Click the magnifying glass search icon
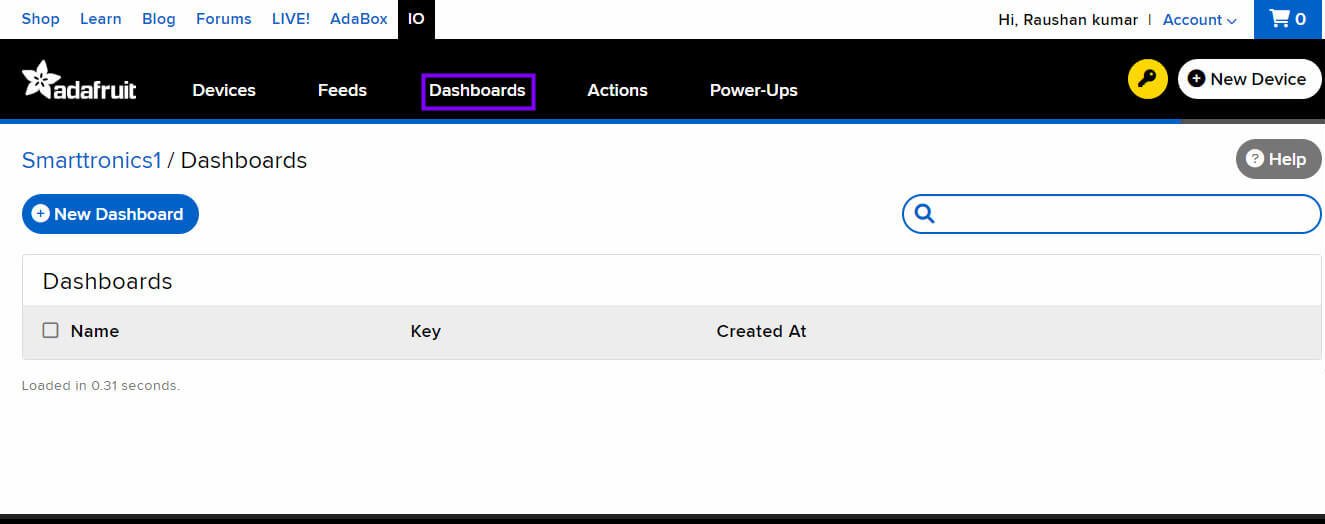The width and height of the screenshot is (1325, 524). point(925,214)
